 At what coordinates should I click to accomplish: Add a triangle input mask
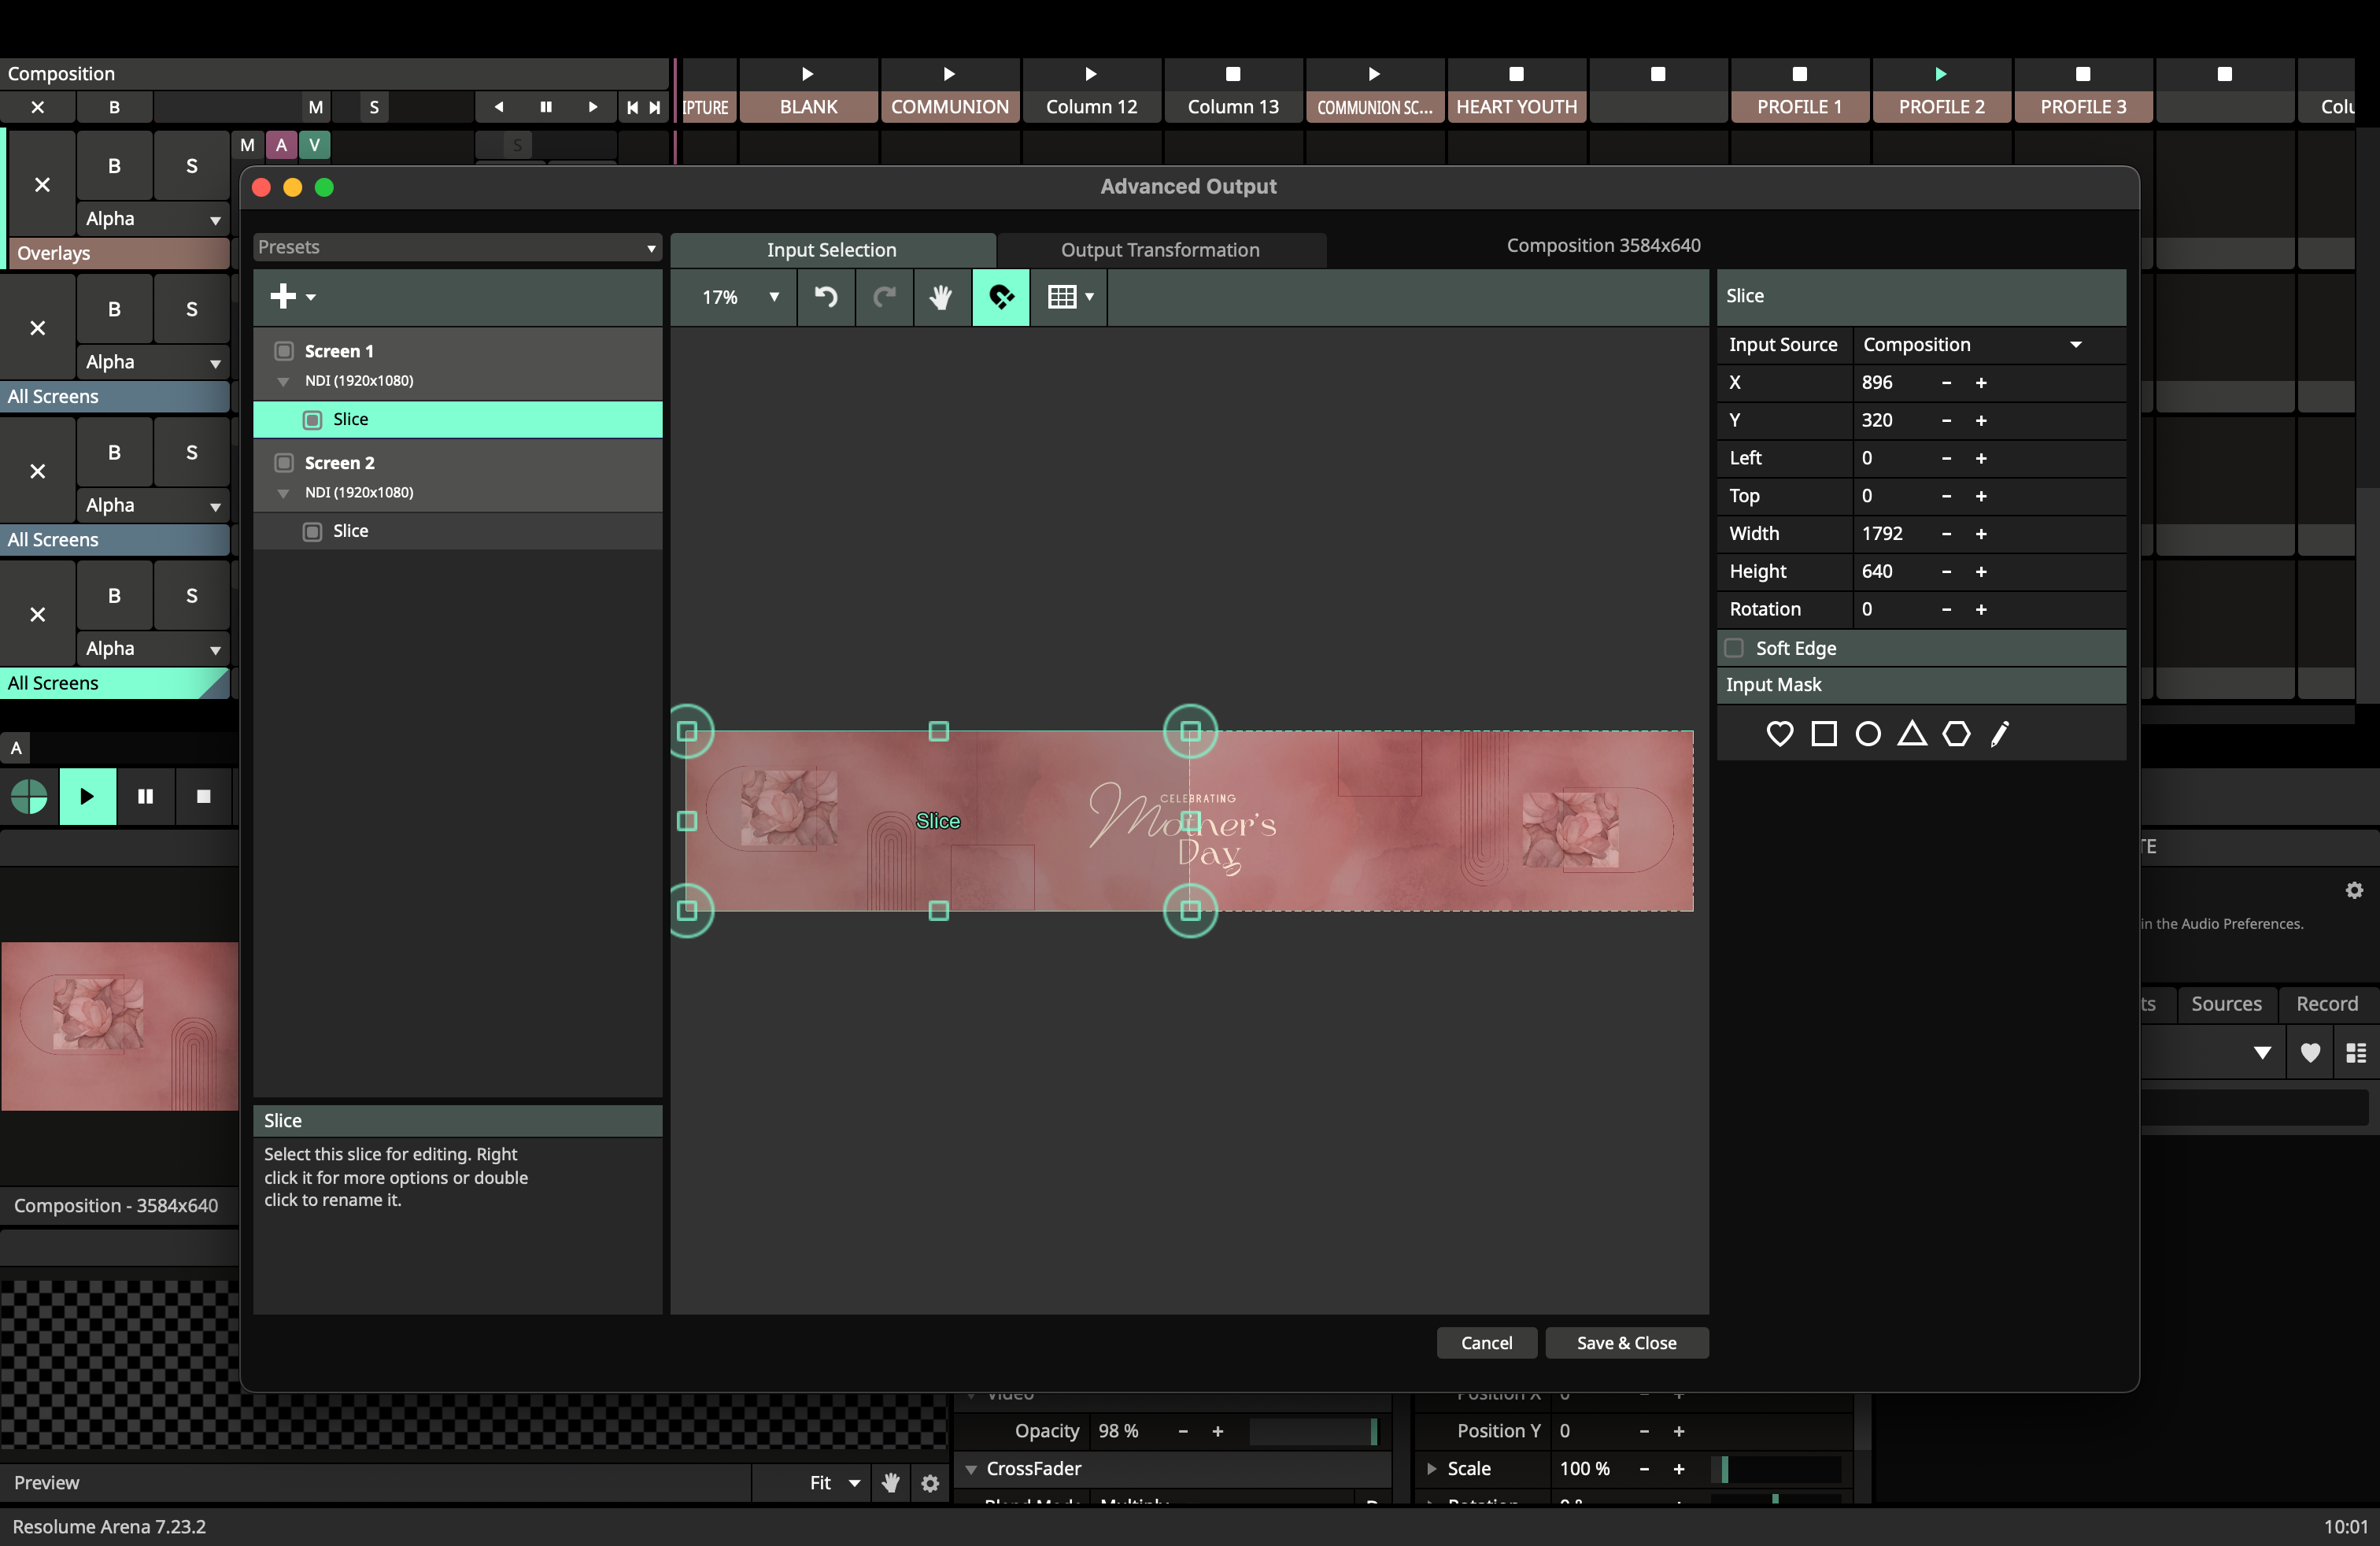click(1911, 733)
